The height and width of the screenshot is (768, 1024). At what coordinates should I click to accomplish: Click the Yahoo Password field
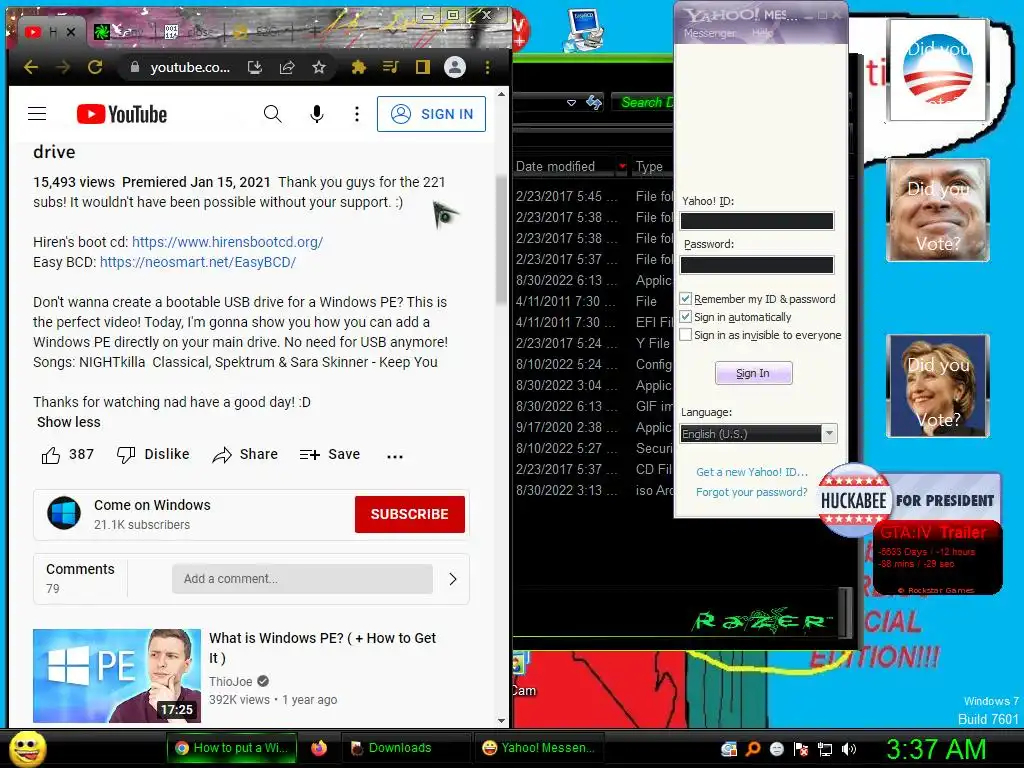[757, 264]
